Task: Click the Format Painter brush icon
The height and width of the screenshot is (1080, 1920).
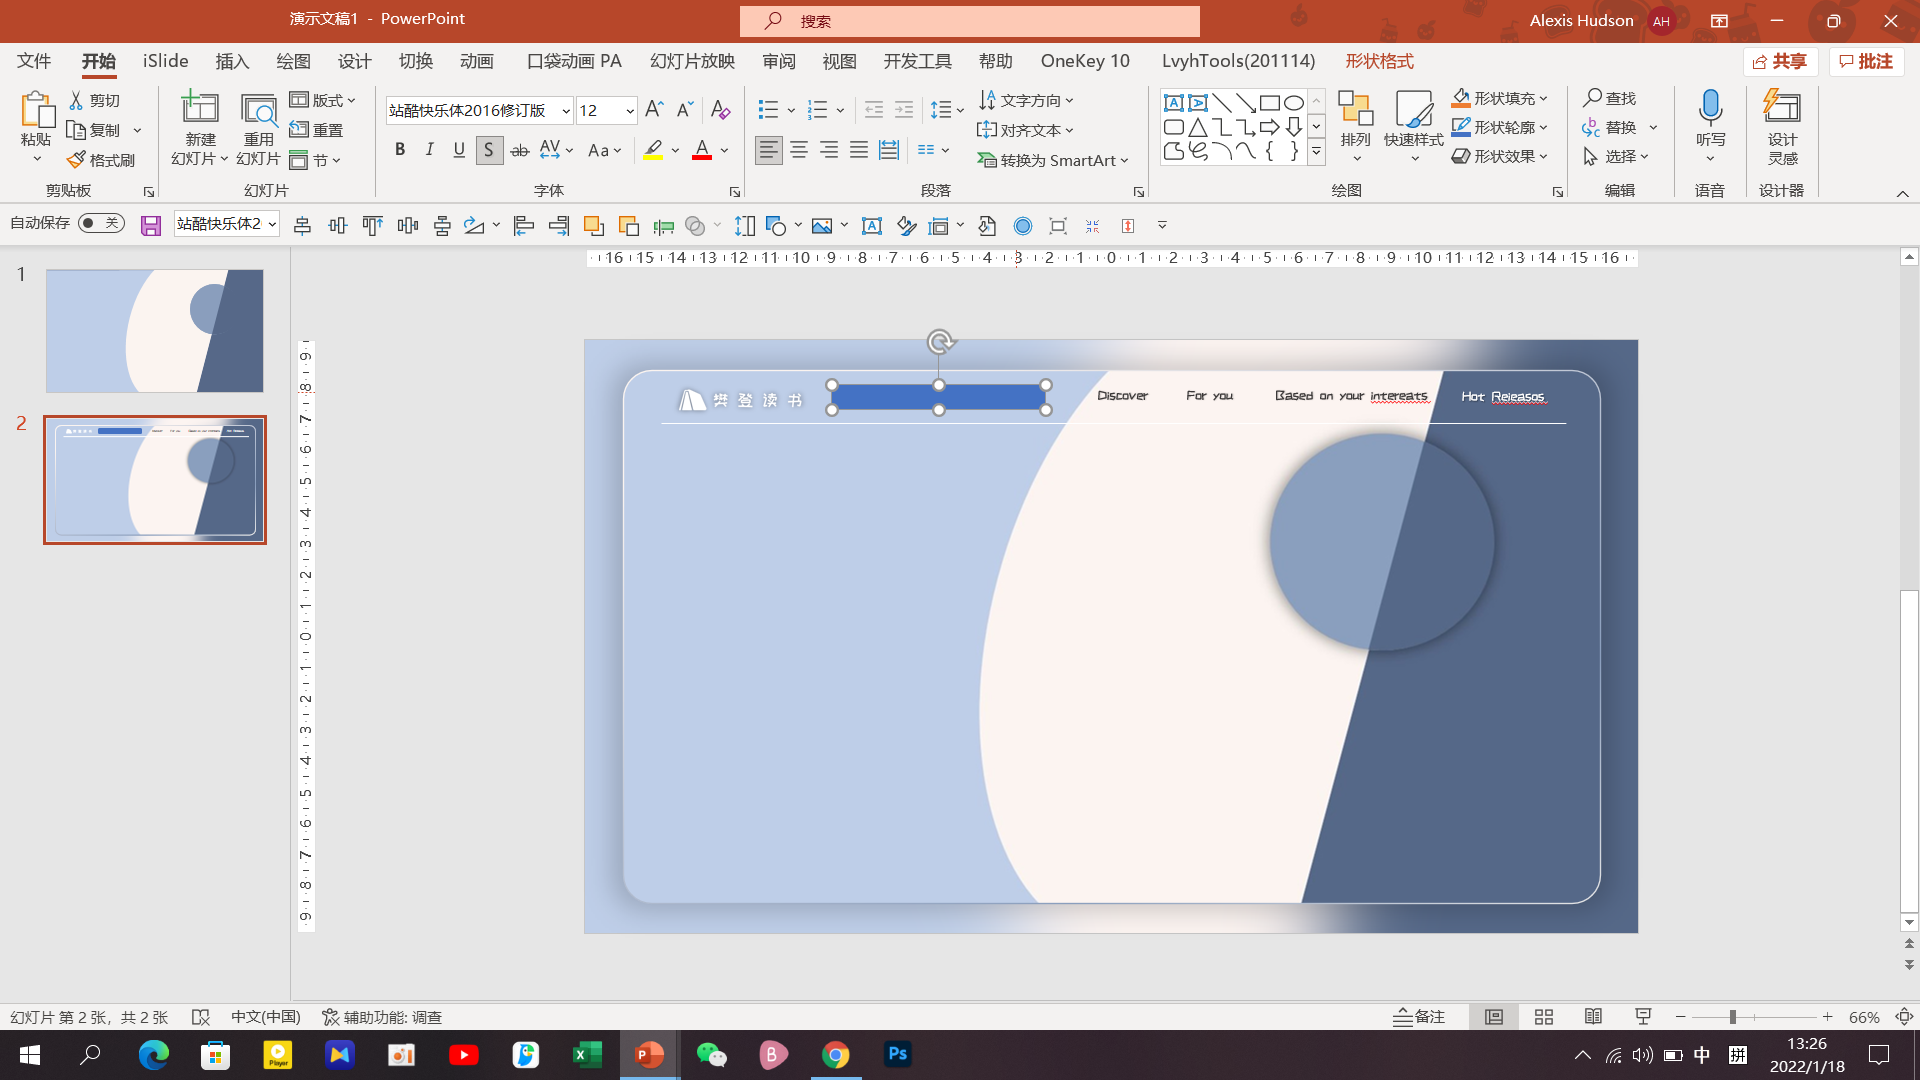Action: (77, 160)
